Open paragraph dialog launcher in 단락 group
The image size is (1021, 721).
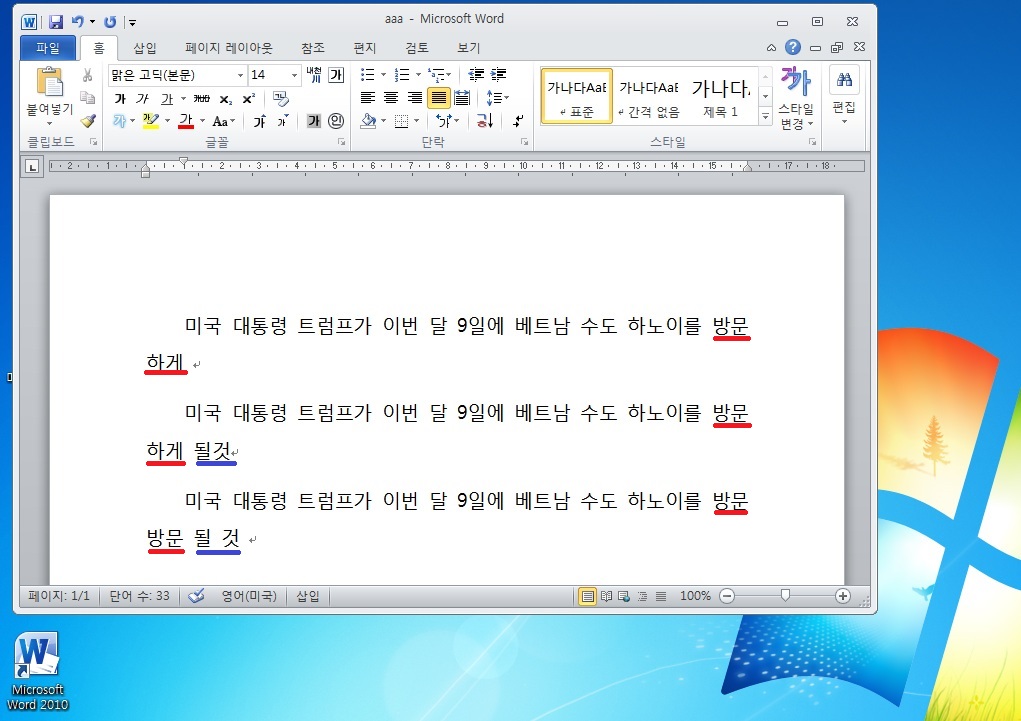(524, 141)
